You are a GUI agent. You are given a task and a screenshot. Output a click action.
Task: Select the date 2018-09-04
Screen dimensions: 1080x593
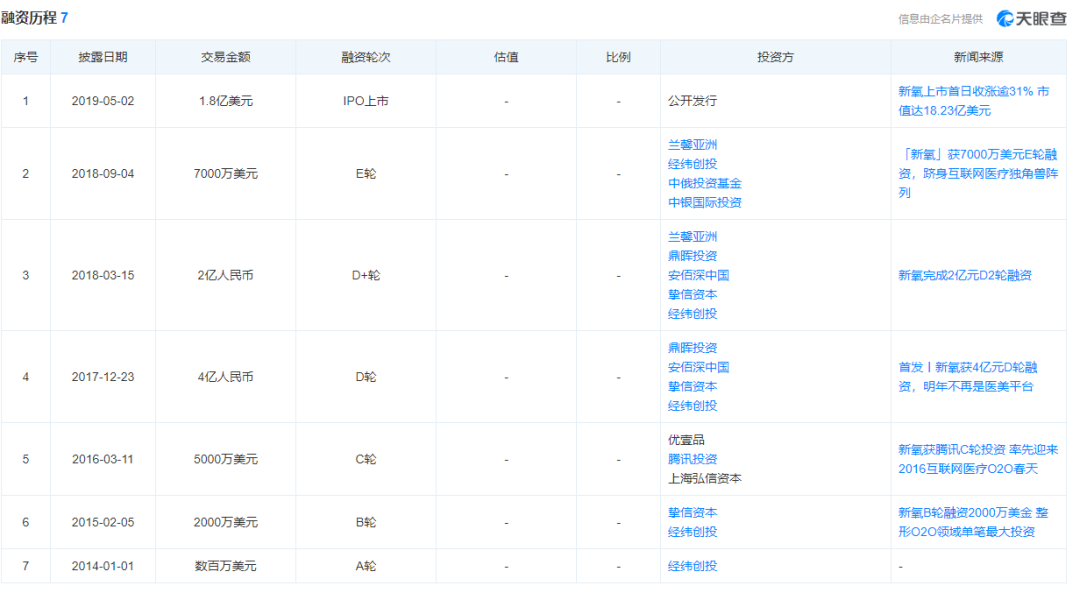coord(103,174)
